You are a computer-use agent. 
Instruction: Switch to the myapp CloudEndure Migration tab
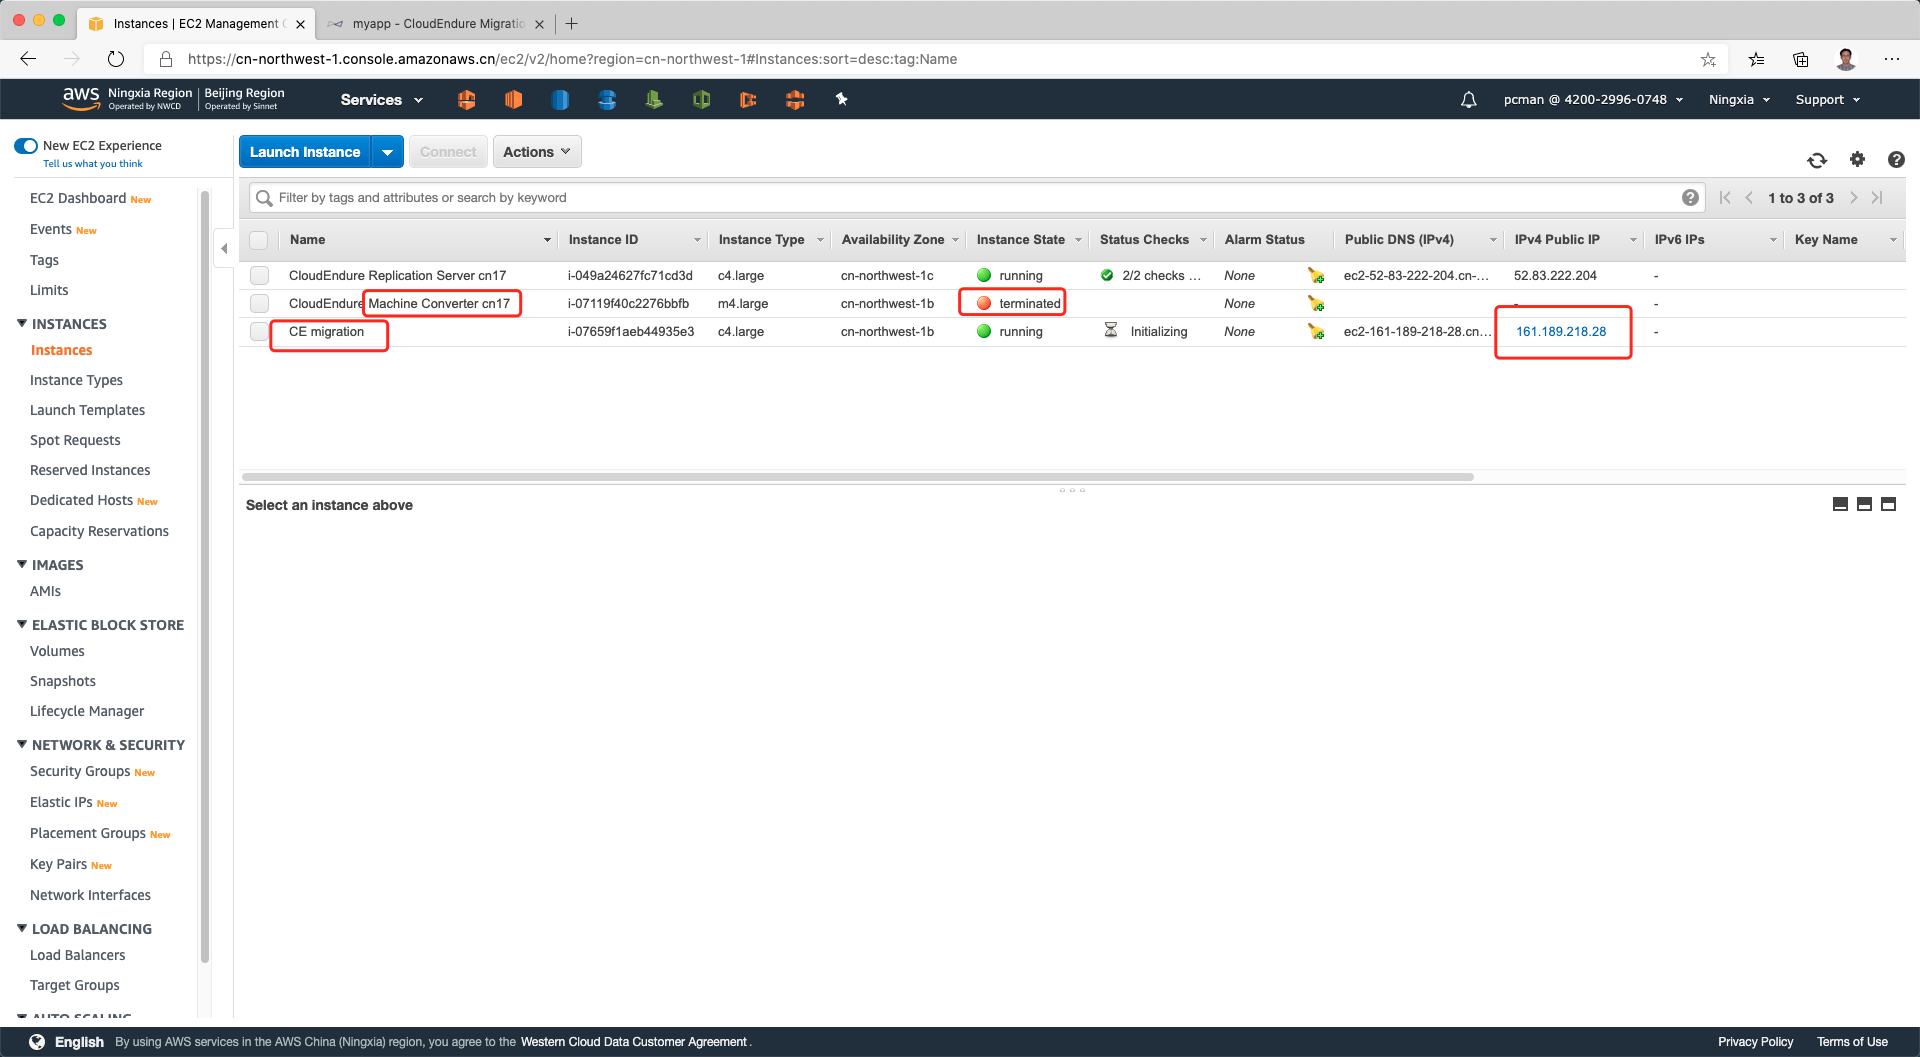(437, 23)
